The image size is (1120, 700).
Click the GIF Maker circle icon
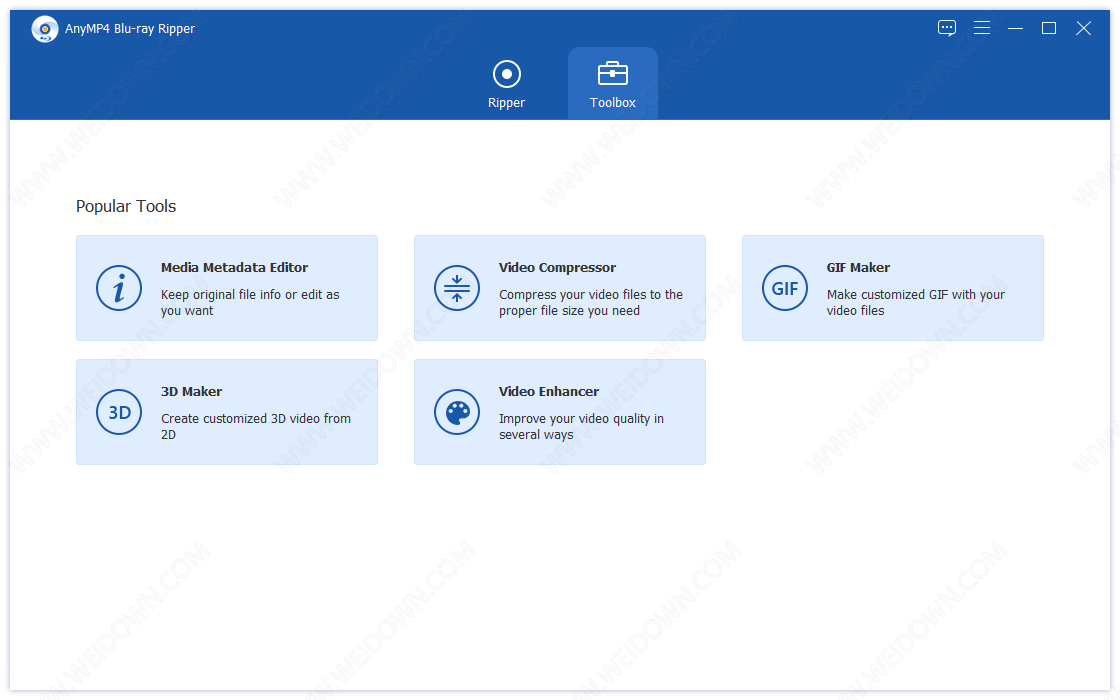[784, 288]
